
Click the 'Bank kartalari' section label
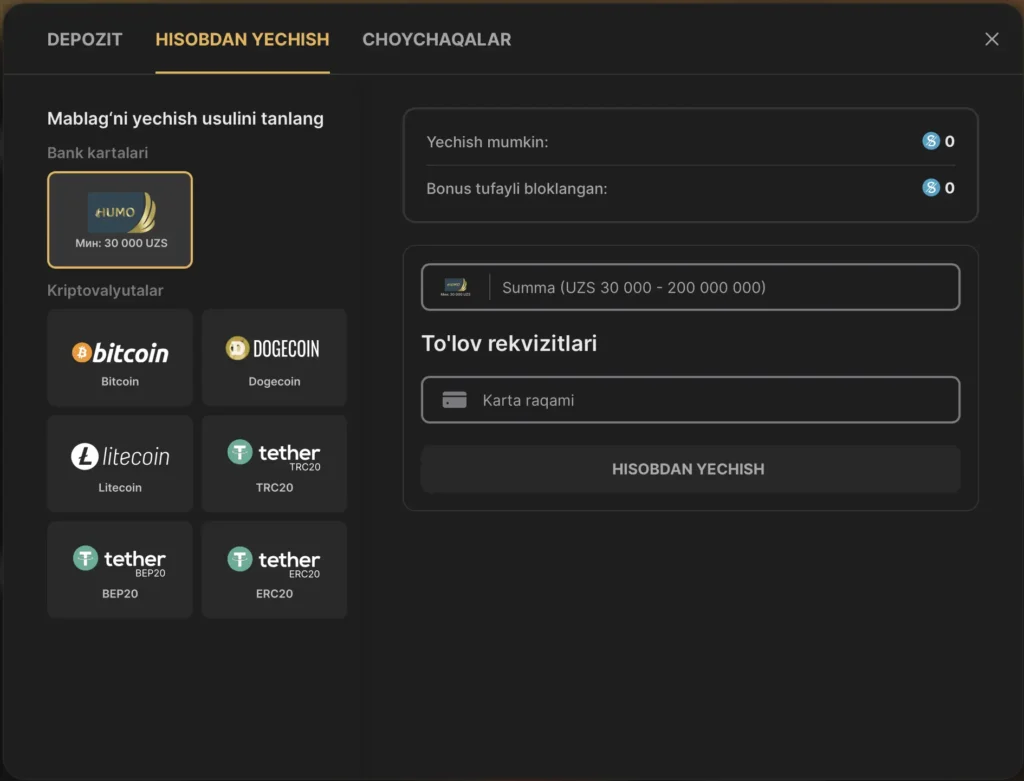[97, 153]
